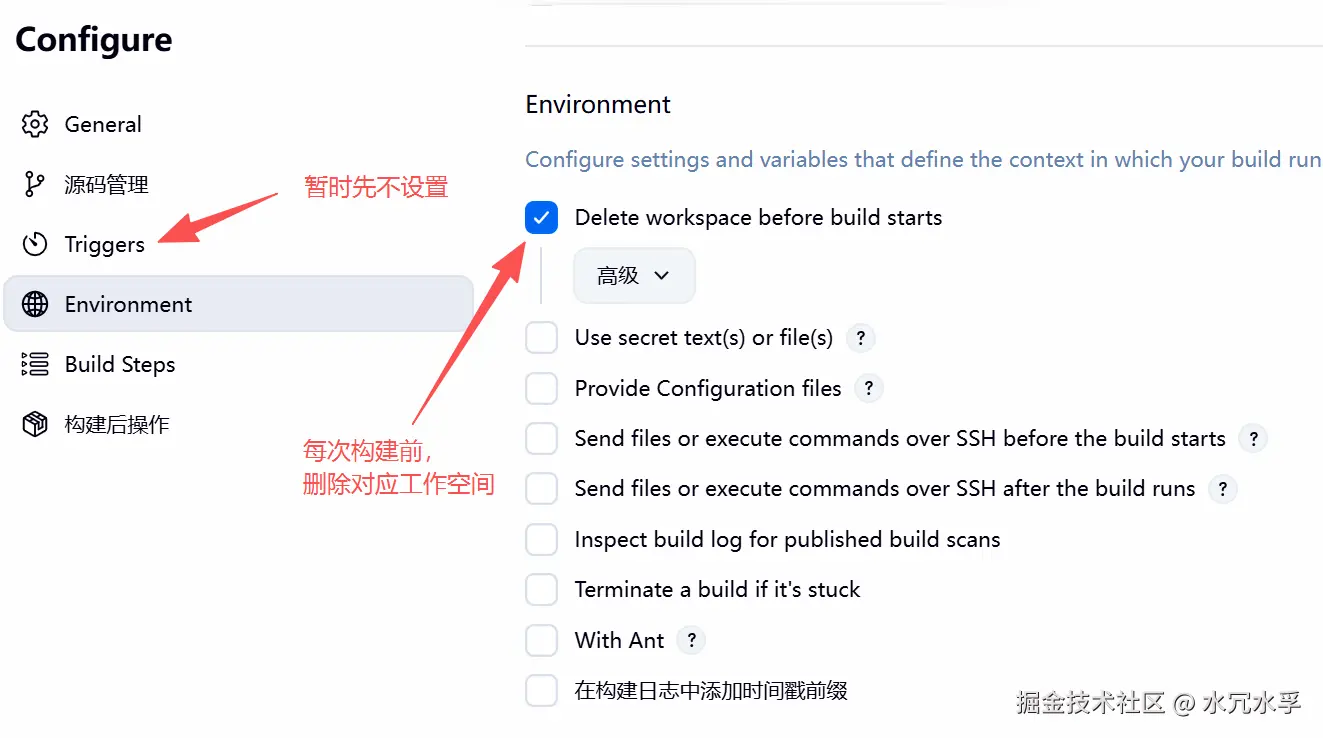The image size is (1323, 738).
Task: Enable Terminate a build if it's stuck
Action: point(542,590)
